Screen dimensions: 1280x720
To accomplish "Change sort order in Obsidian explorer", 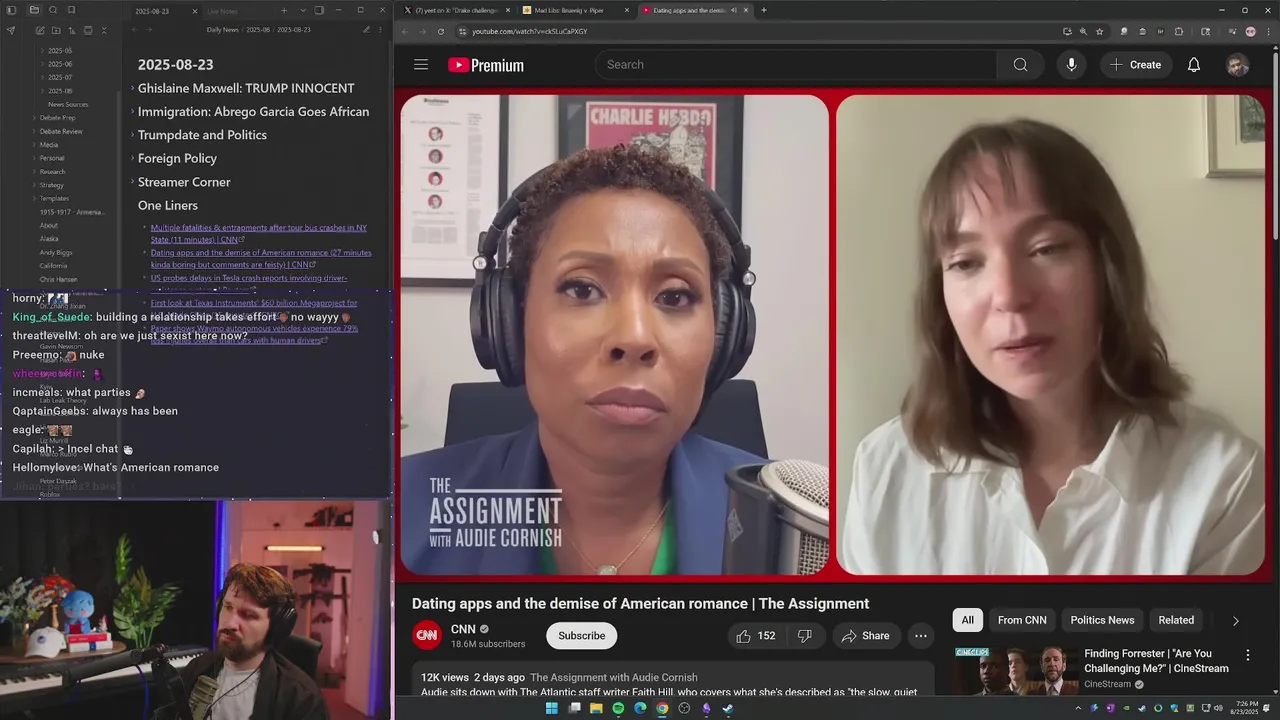I will pyautogui.click(x=72, y=30).
